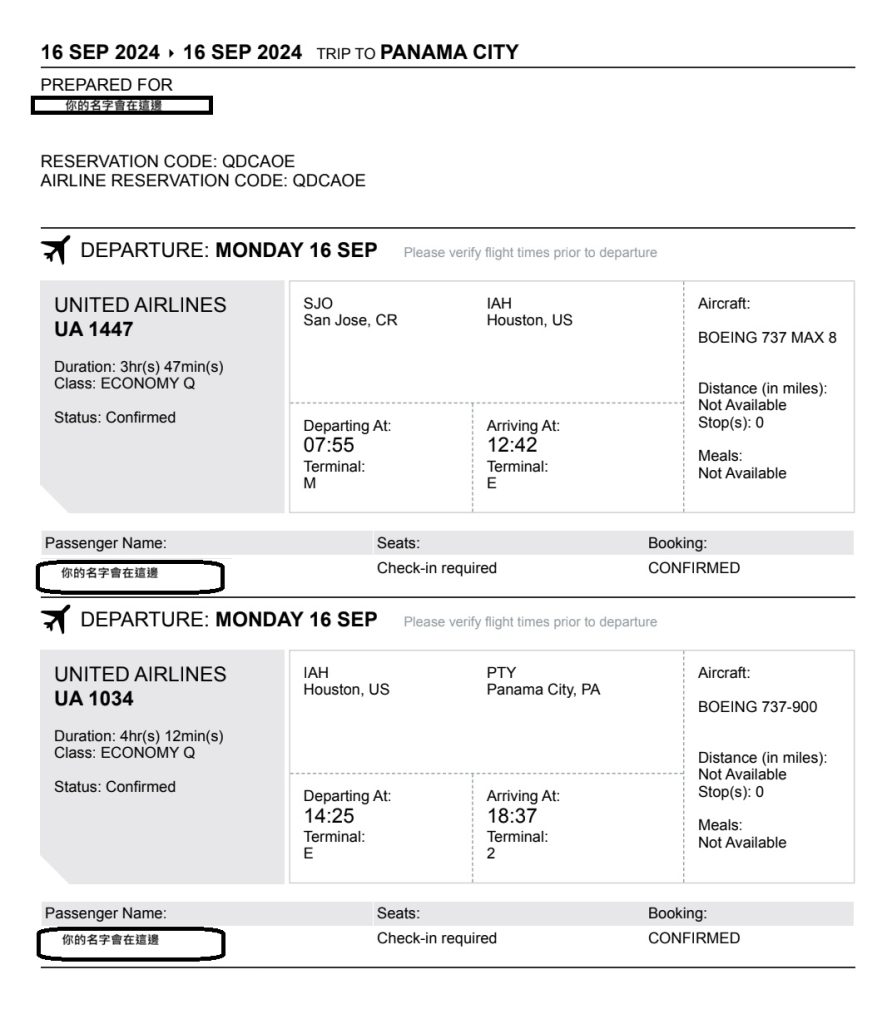
Task: Click the SJO San Jose origin airport
Action: point(349,313)
